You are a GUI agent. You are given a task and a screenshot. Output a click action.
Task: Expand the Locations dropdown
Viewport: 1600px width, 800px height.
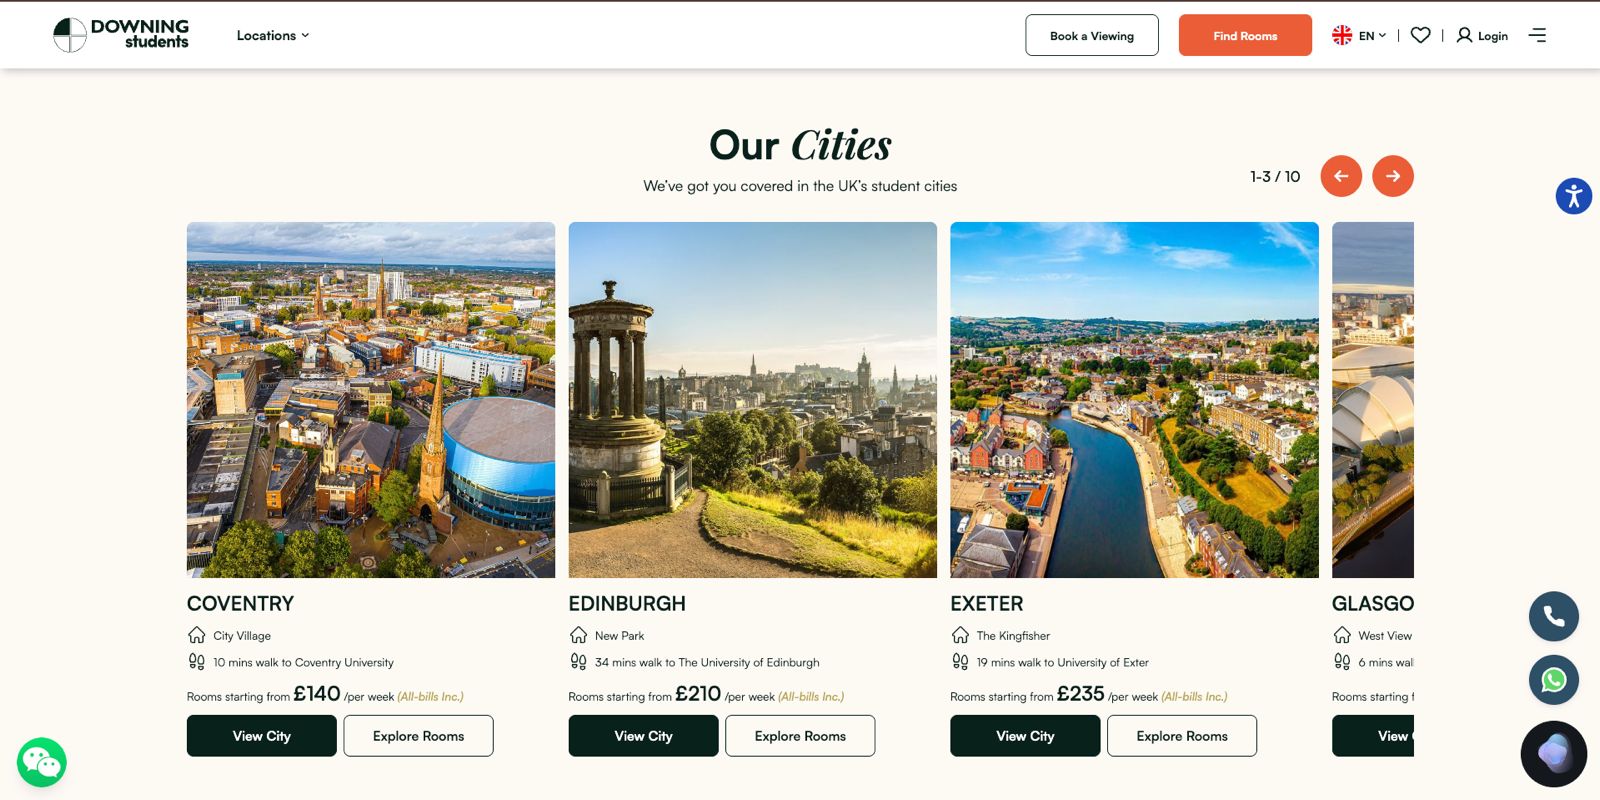pos(273,35)
